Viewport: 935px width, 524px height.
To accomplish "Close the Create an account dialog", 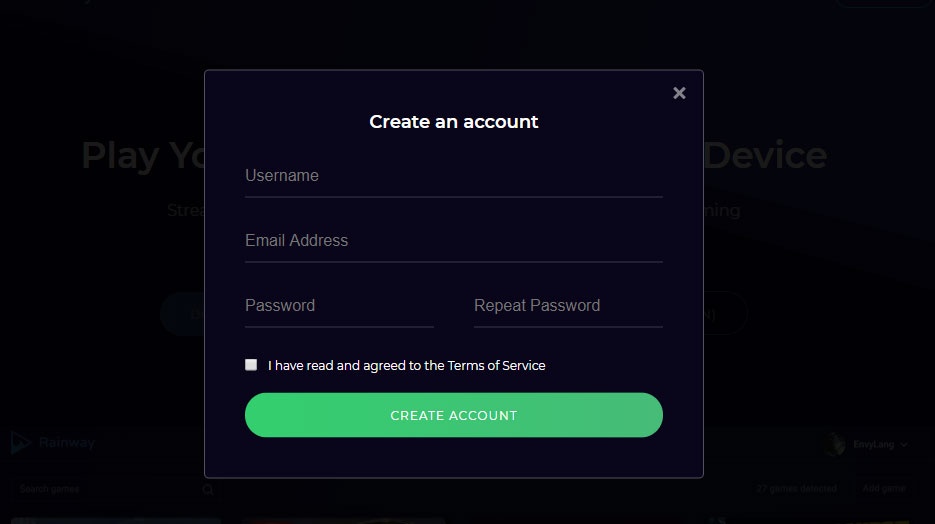I will (679, 93).
